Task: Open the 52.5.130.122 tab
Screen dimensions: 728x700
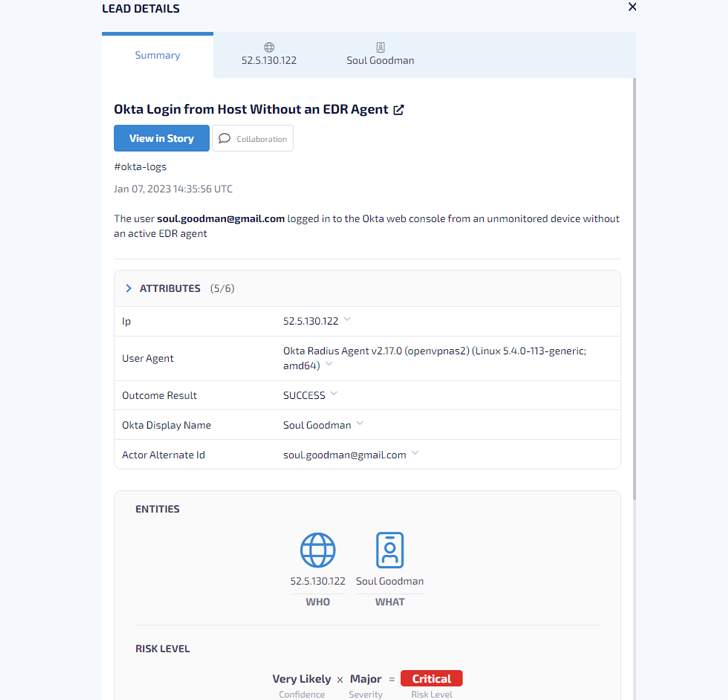Action: [x=269, y=55]
